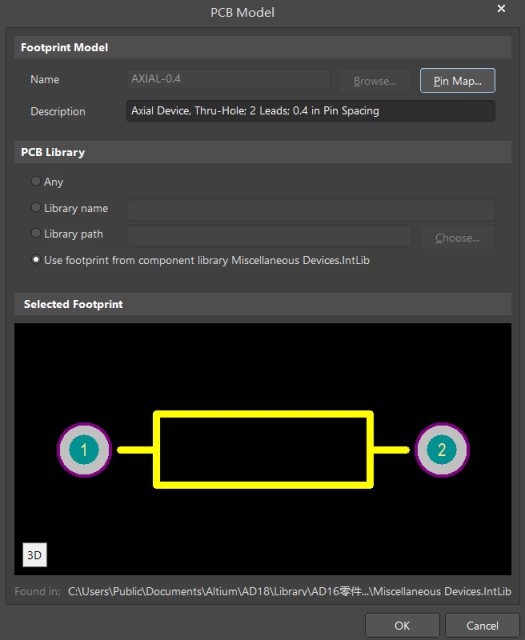The image size is (525, 640).
Task: Click the Library path text field
Action: point(269,236)
